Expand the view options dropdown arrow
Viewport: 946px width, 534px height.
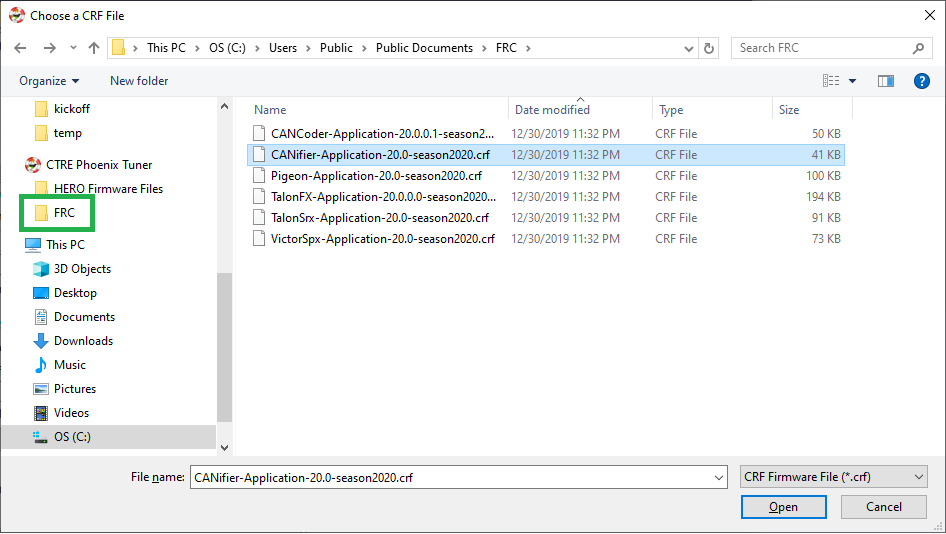[x=852, y=81]
